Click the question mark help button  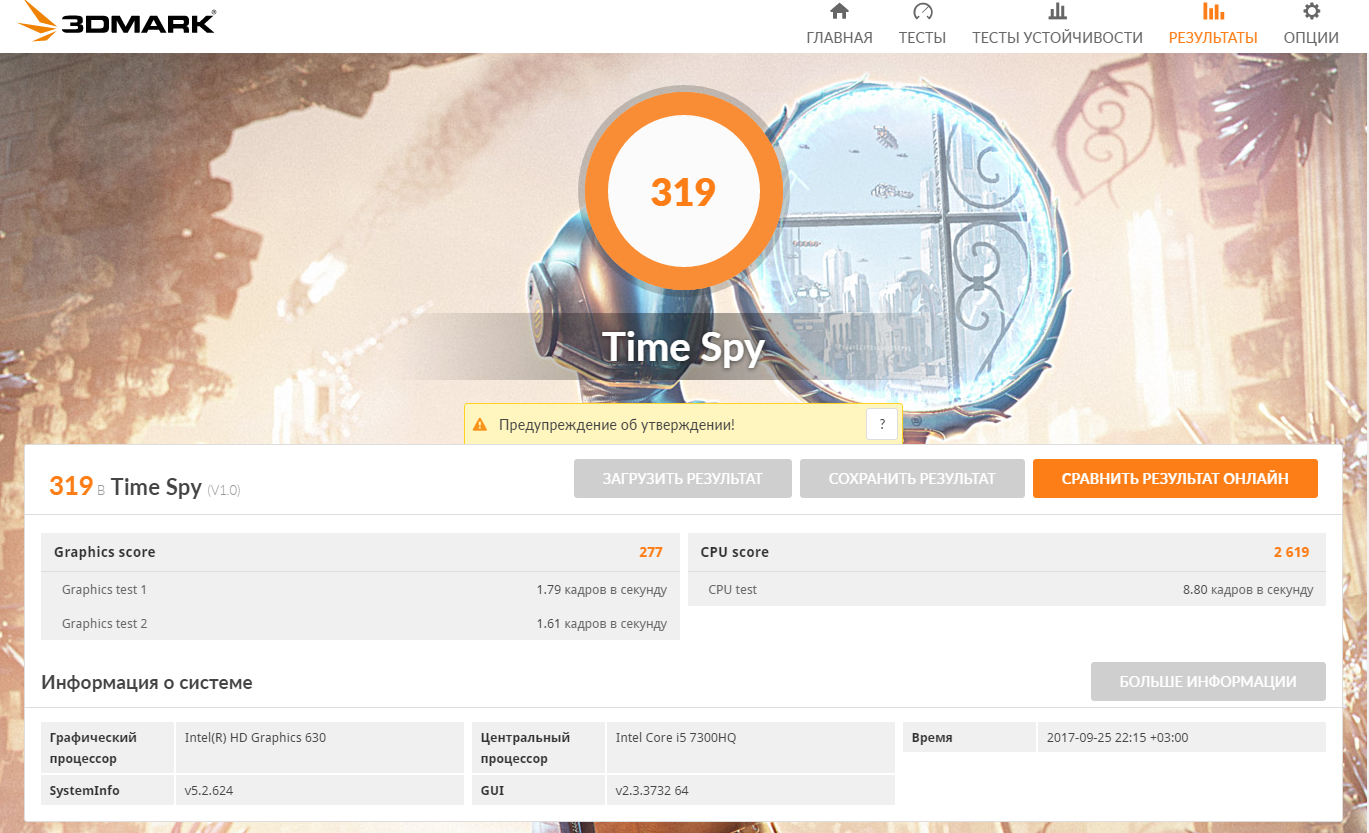coord(882,425)
